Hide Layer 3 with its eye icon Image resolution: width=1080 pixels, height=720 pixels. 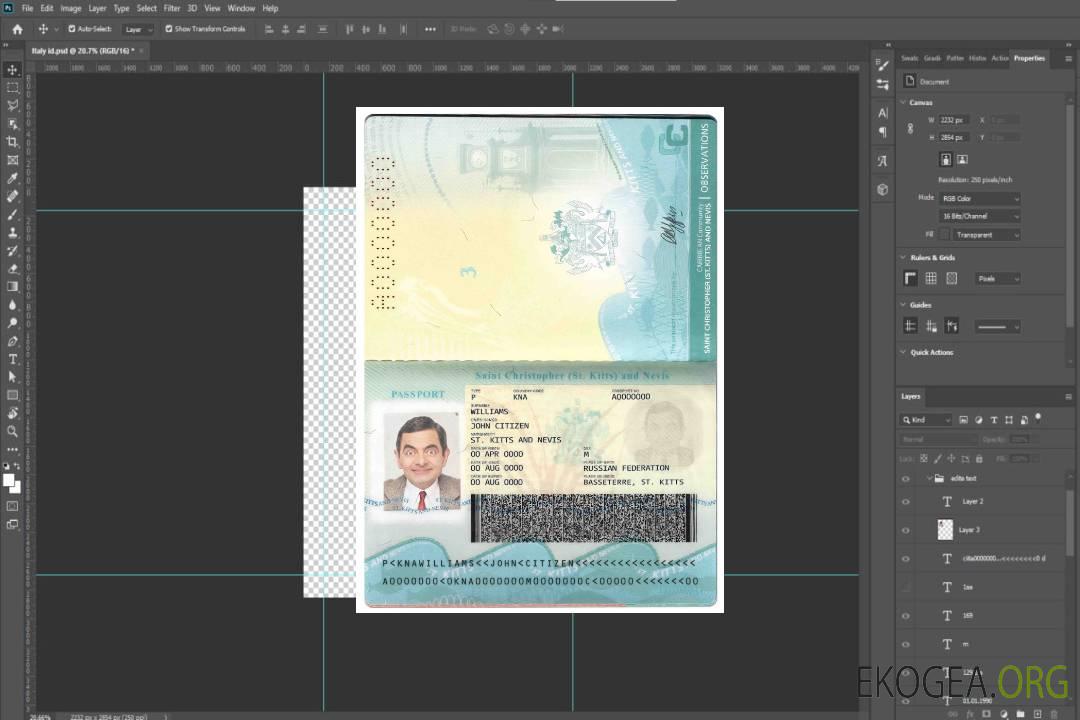[906, 531]
